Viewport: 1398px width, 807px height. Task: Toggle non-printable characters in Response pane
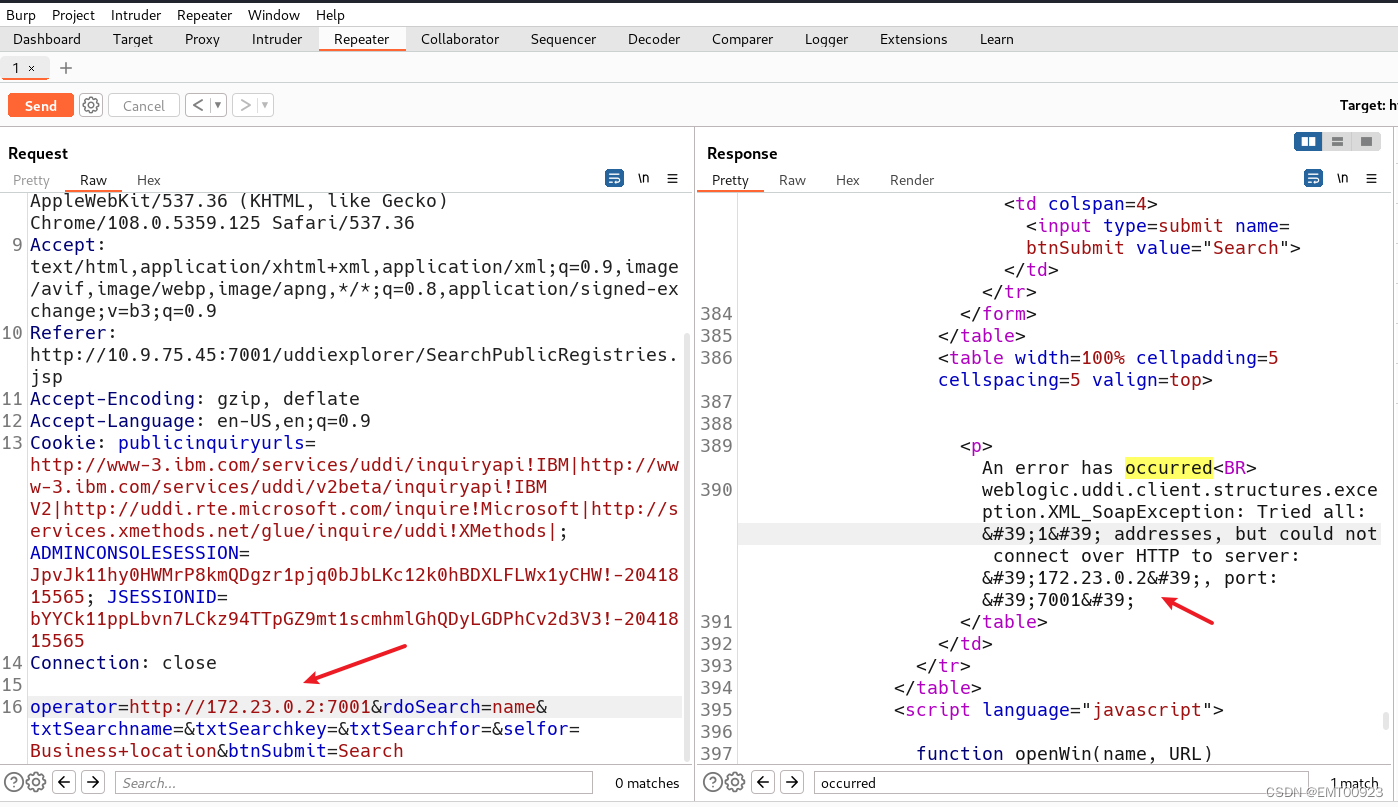[1343, 179]
